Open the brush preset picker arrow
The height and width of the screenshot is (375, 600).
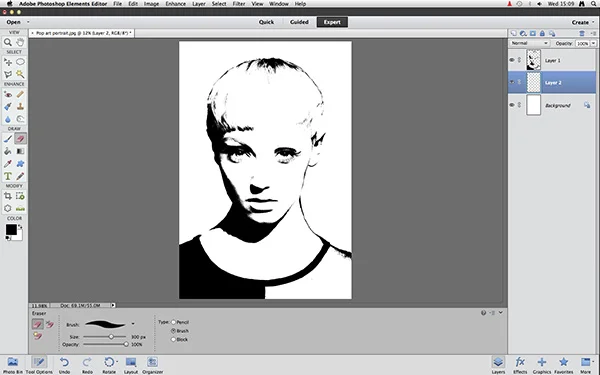[133, 324]
